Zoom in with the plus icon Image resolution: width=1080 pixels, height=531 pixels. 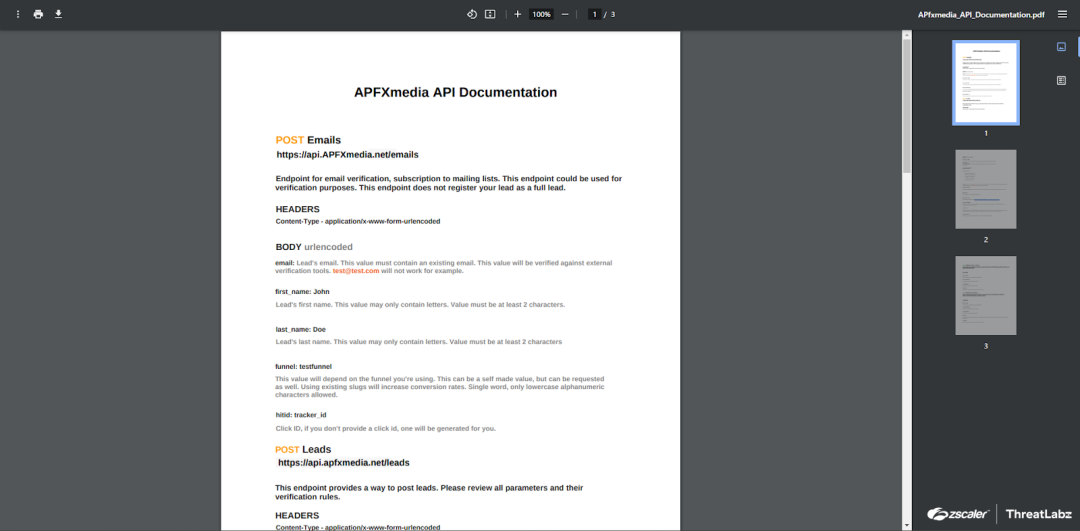tap(517, 14)
